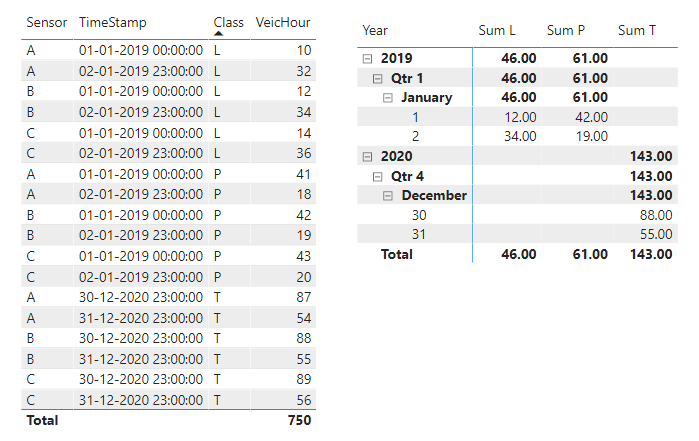
Task: Select the 2019 year label
Action: 396,58
